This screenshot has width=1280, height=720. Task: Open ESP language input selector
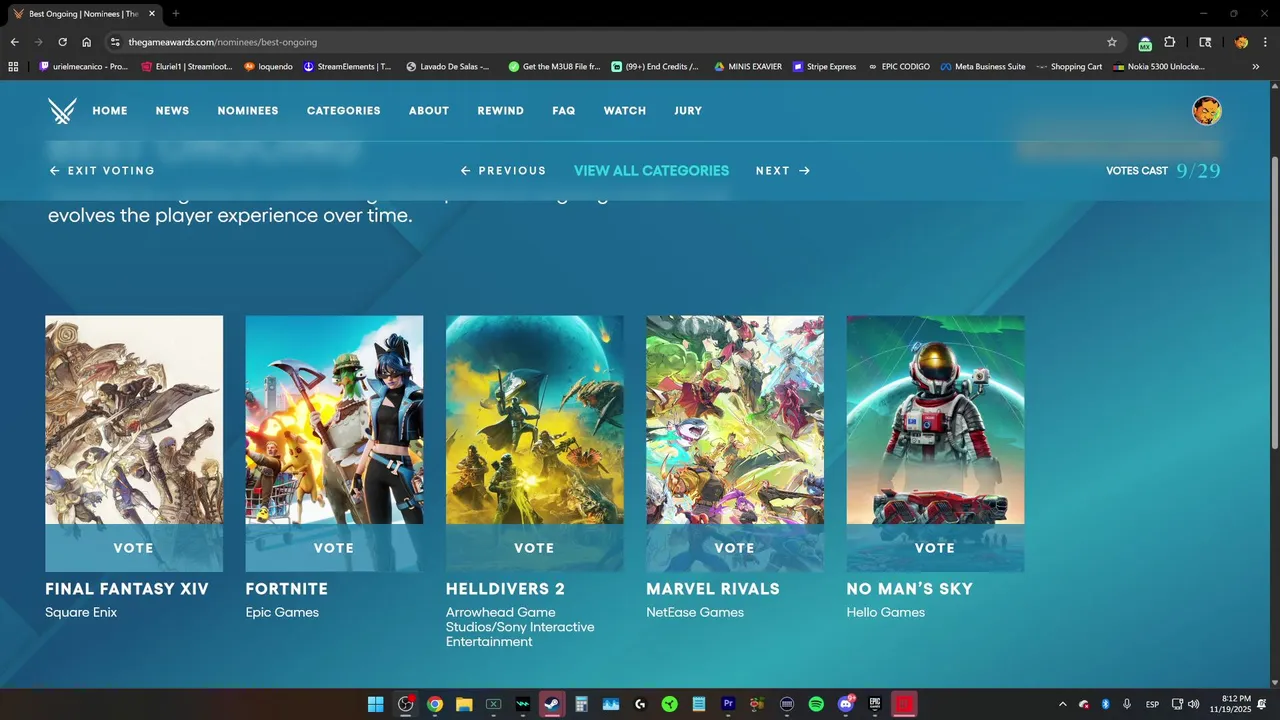[1152, 704]
